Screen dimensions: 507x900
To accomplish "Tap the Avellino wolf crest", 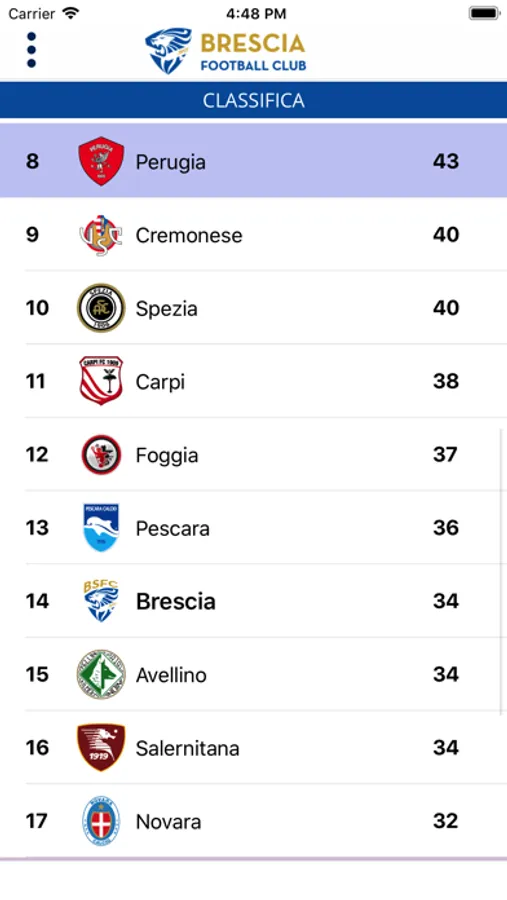I will coord(101,674).
